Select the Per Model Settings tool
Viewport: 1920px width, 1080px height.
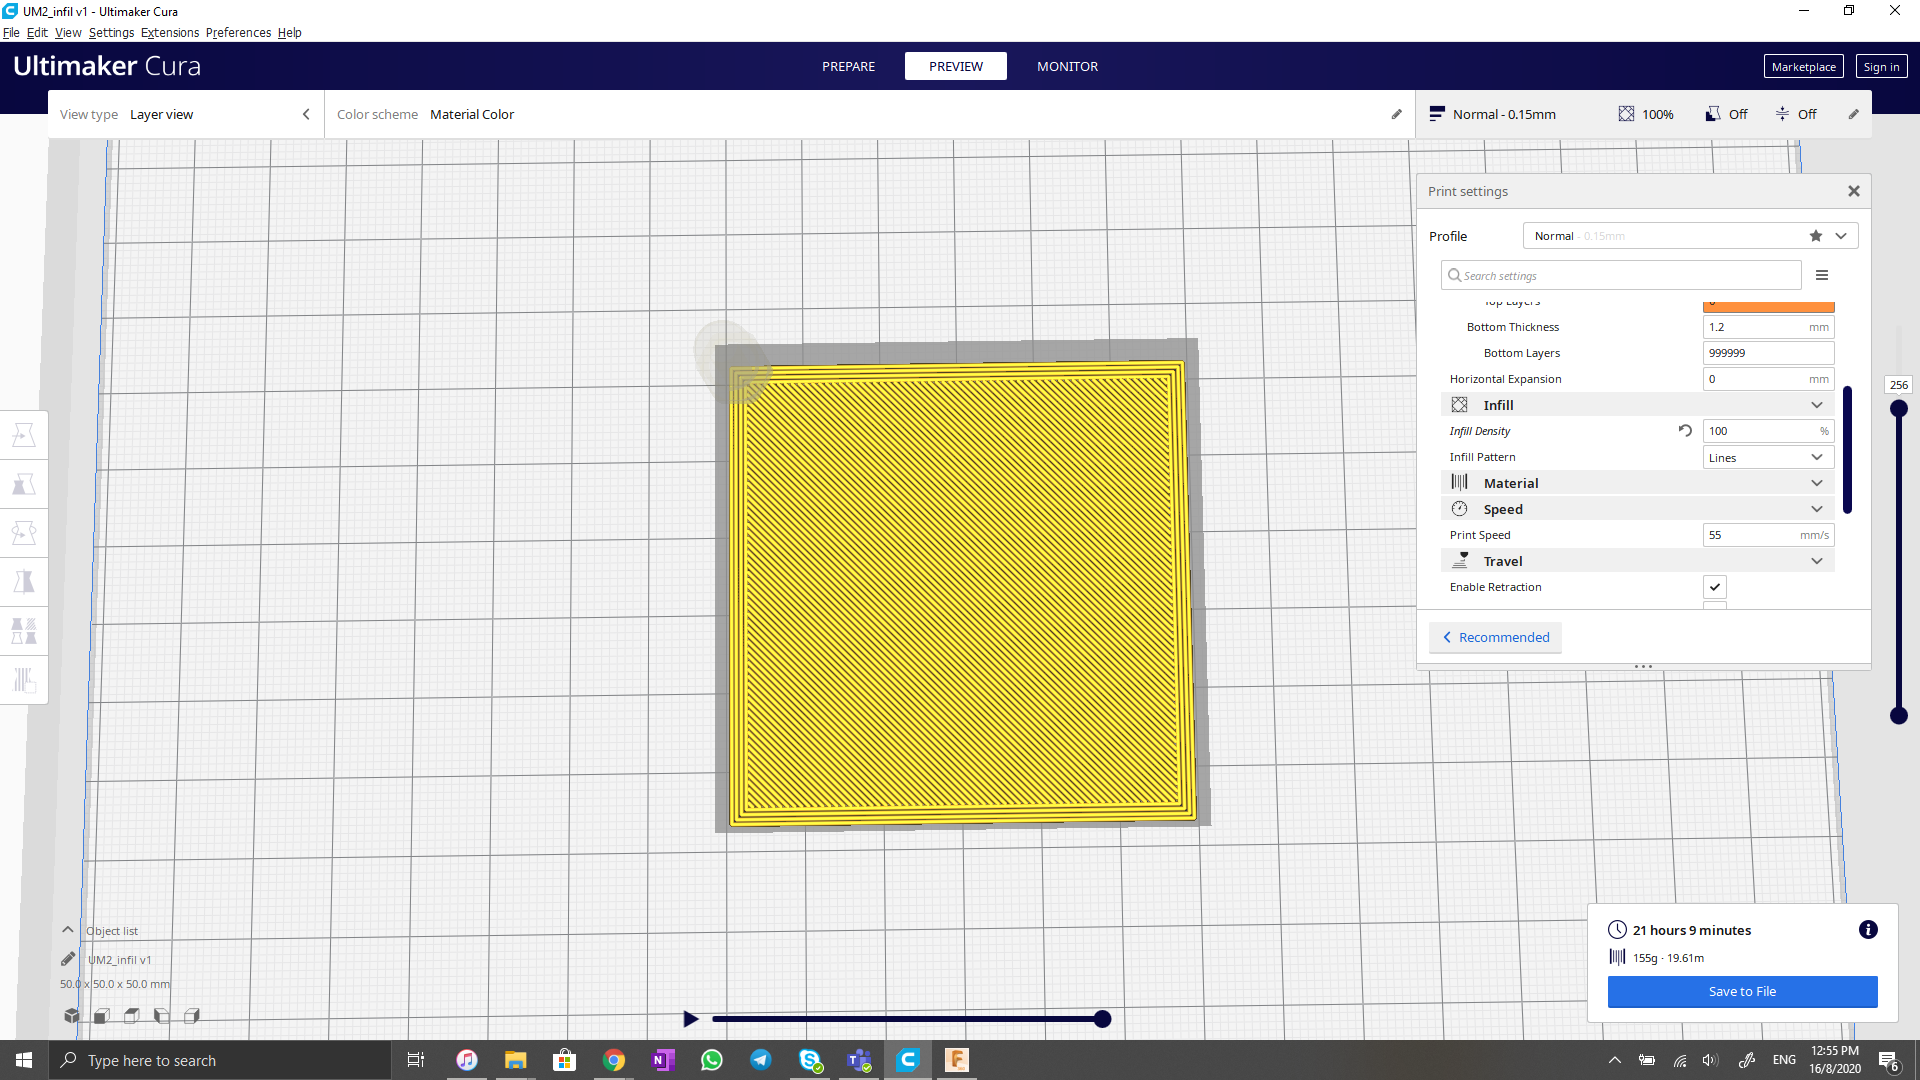24,631
